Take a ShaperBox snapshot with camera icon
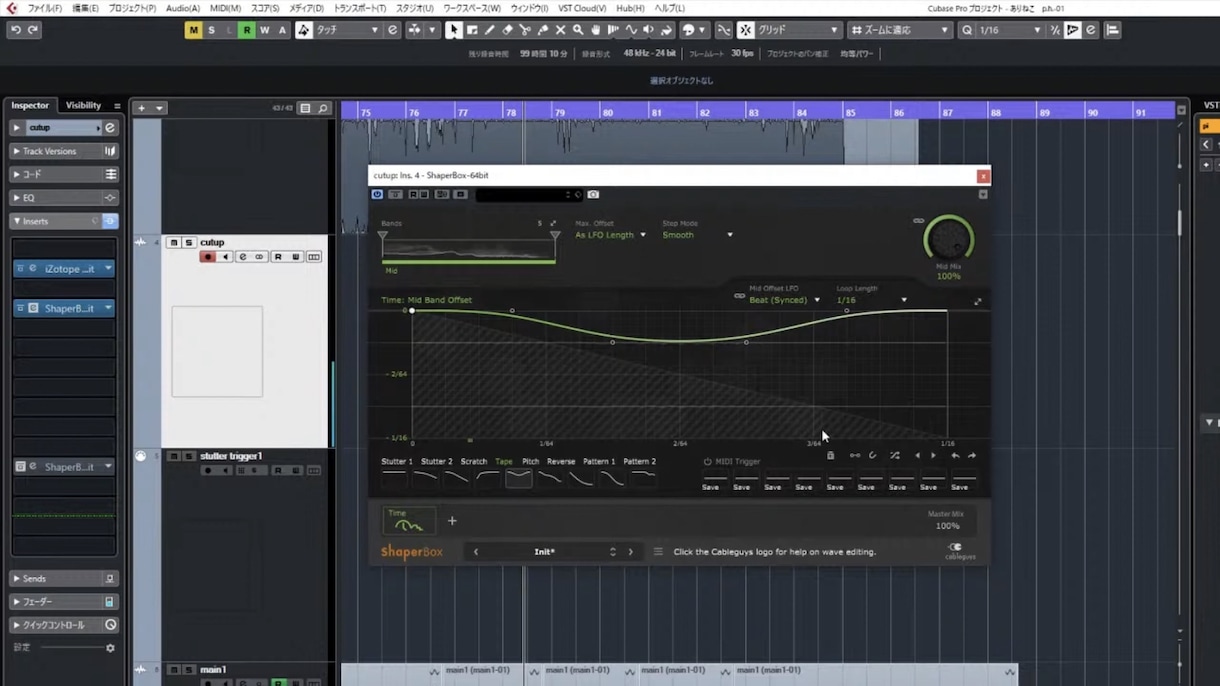Viewport: 1220px width, 686px height. point(593,195)
